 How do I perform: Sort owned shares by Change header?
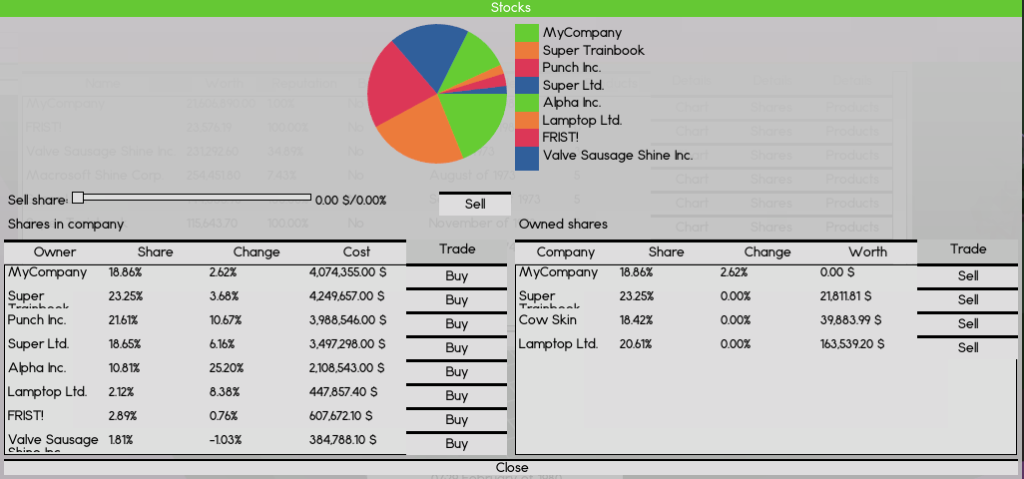767,252
